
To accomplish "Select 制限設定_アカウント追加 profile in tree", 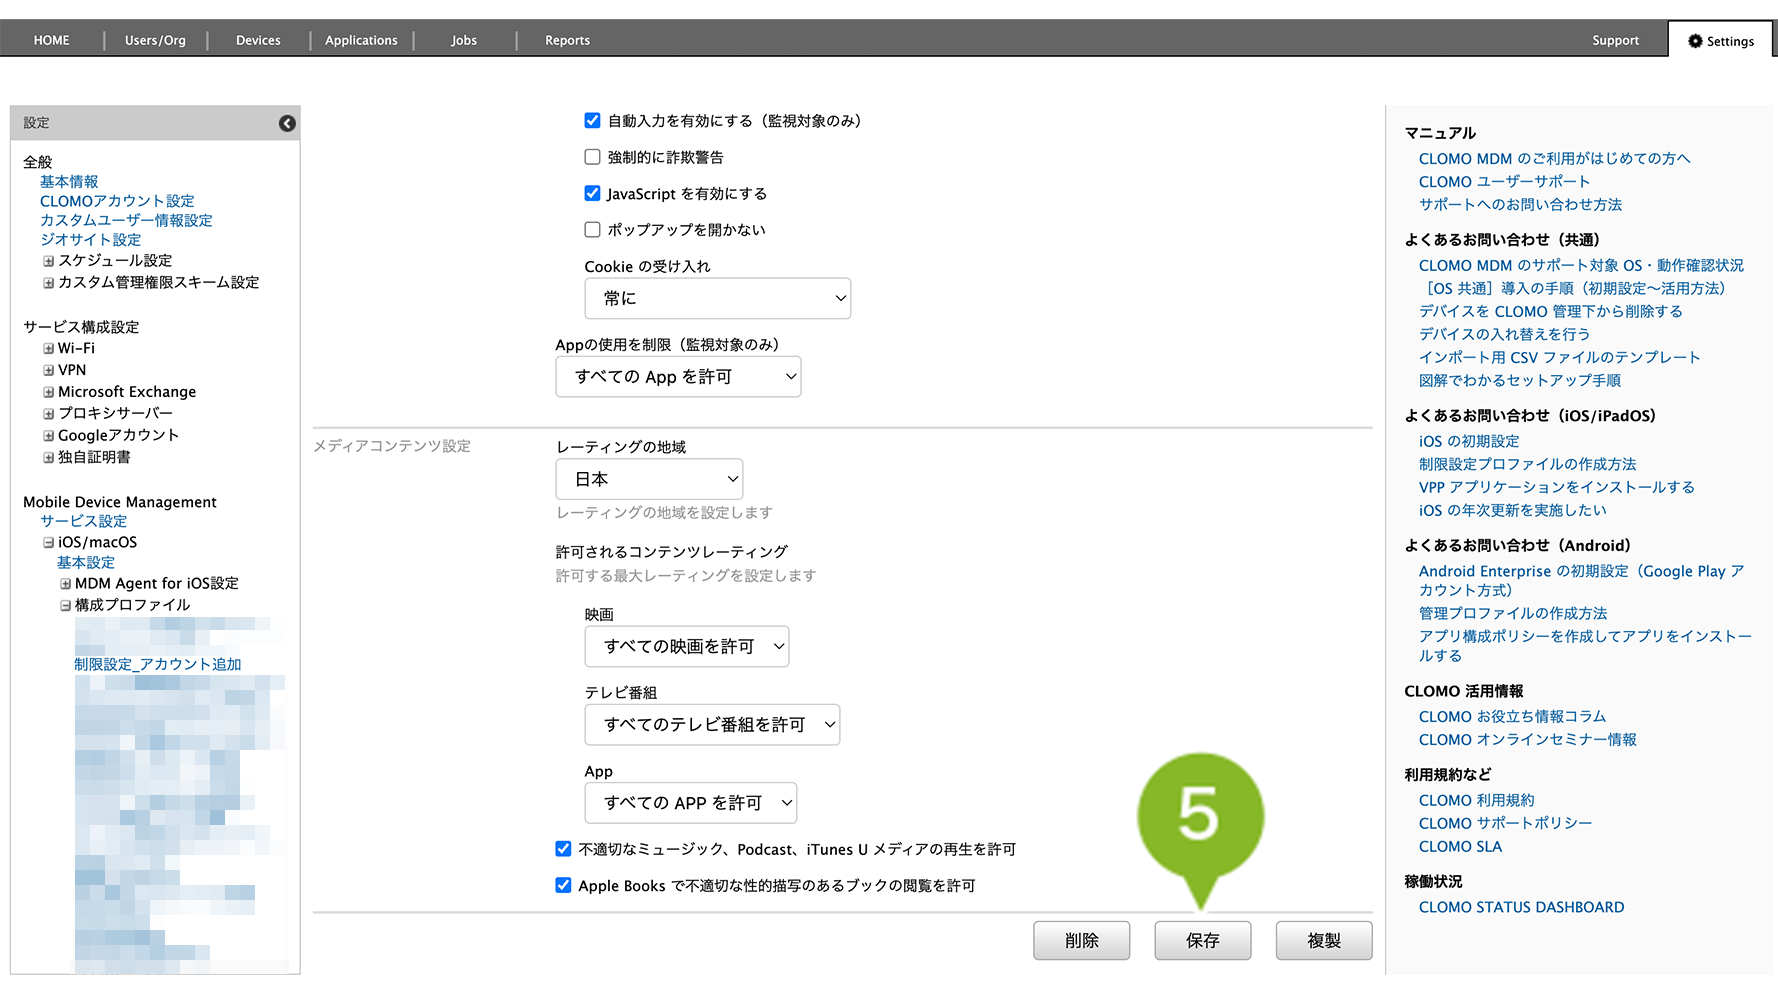I will click(x=158, y=664).
